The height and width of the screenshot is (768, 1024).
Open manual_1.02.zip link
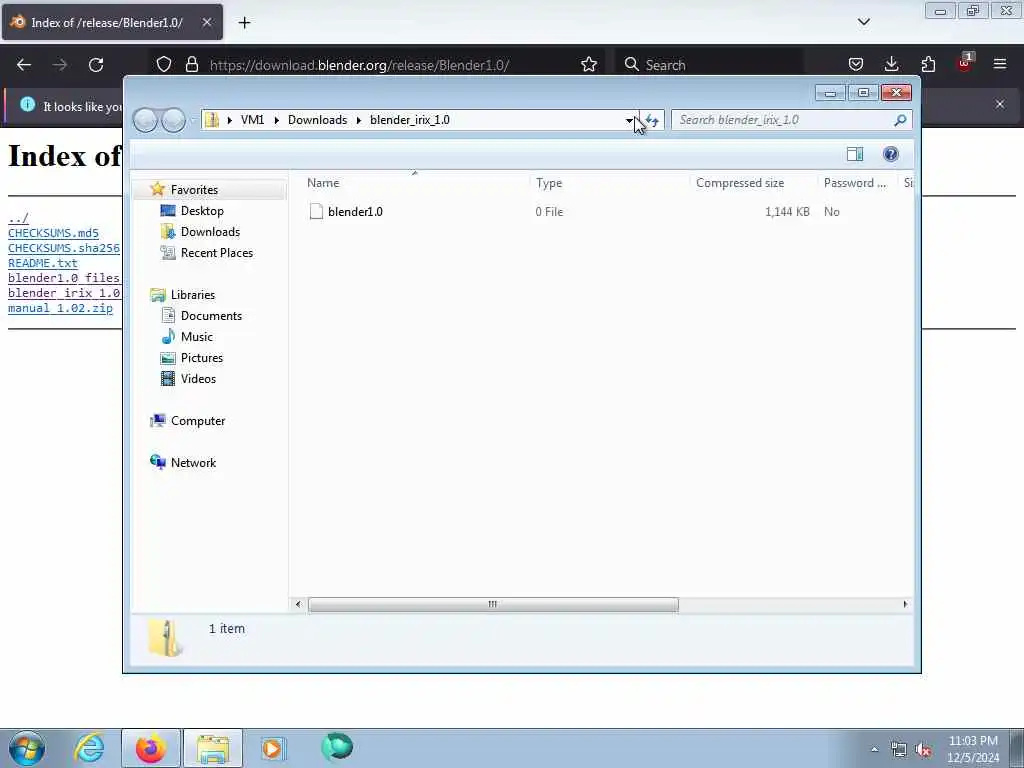(60, 308)
